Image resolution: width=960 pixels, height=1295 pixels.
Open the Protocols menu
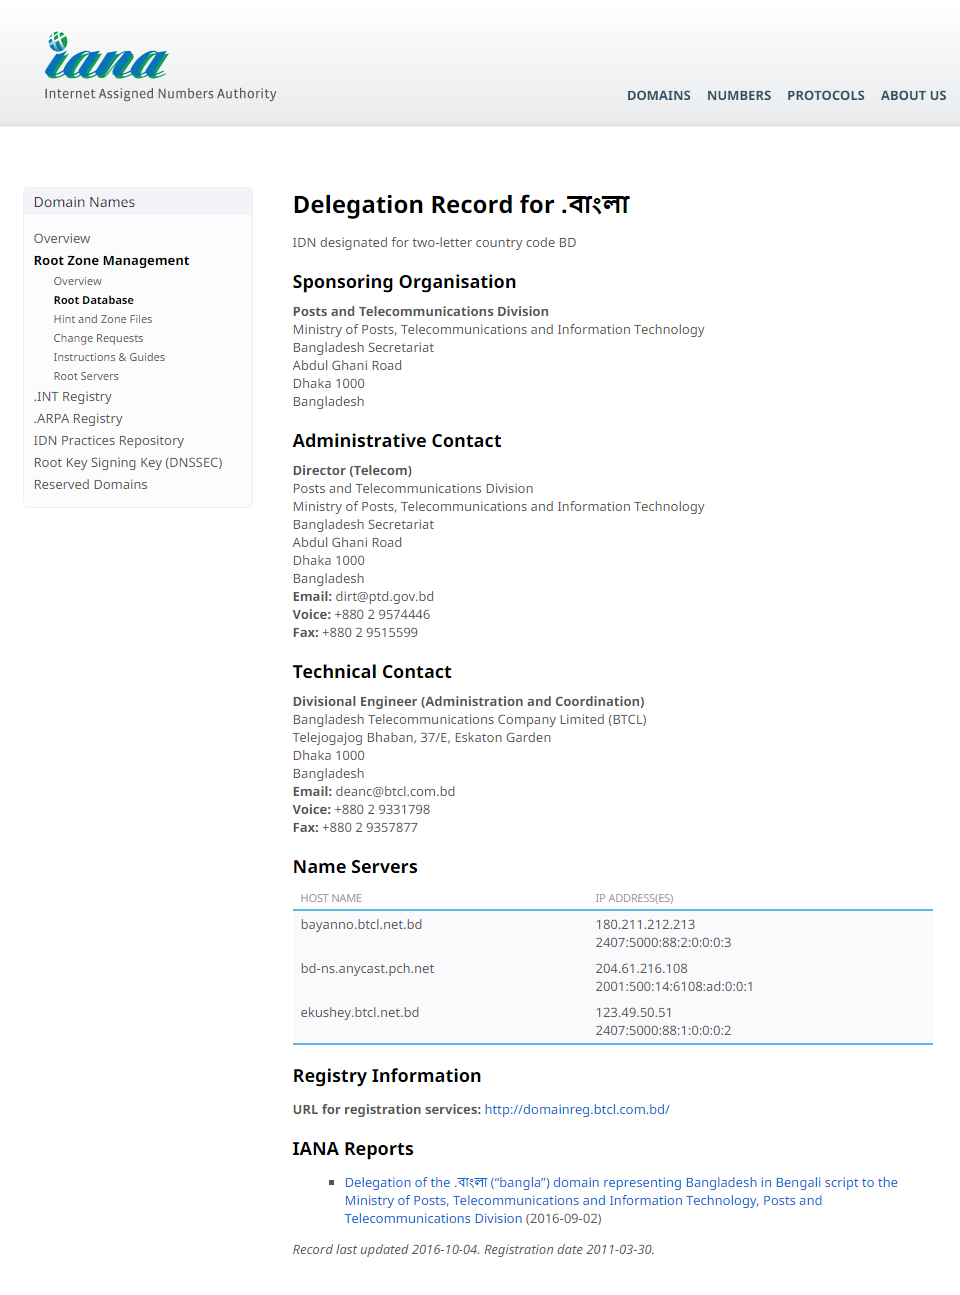coord(825,96)
